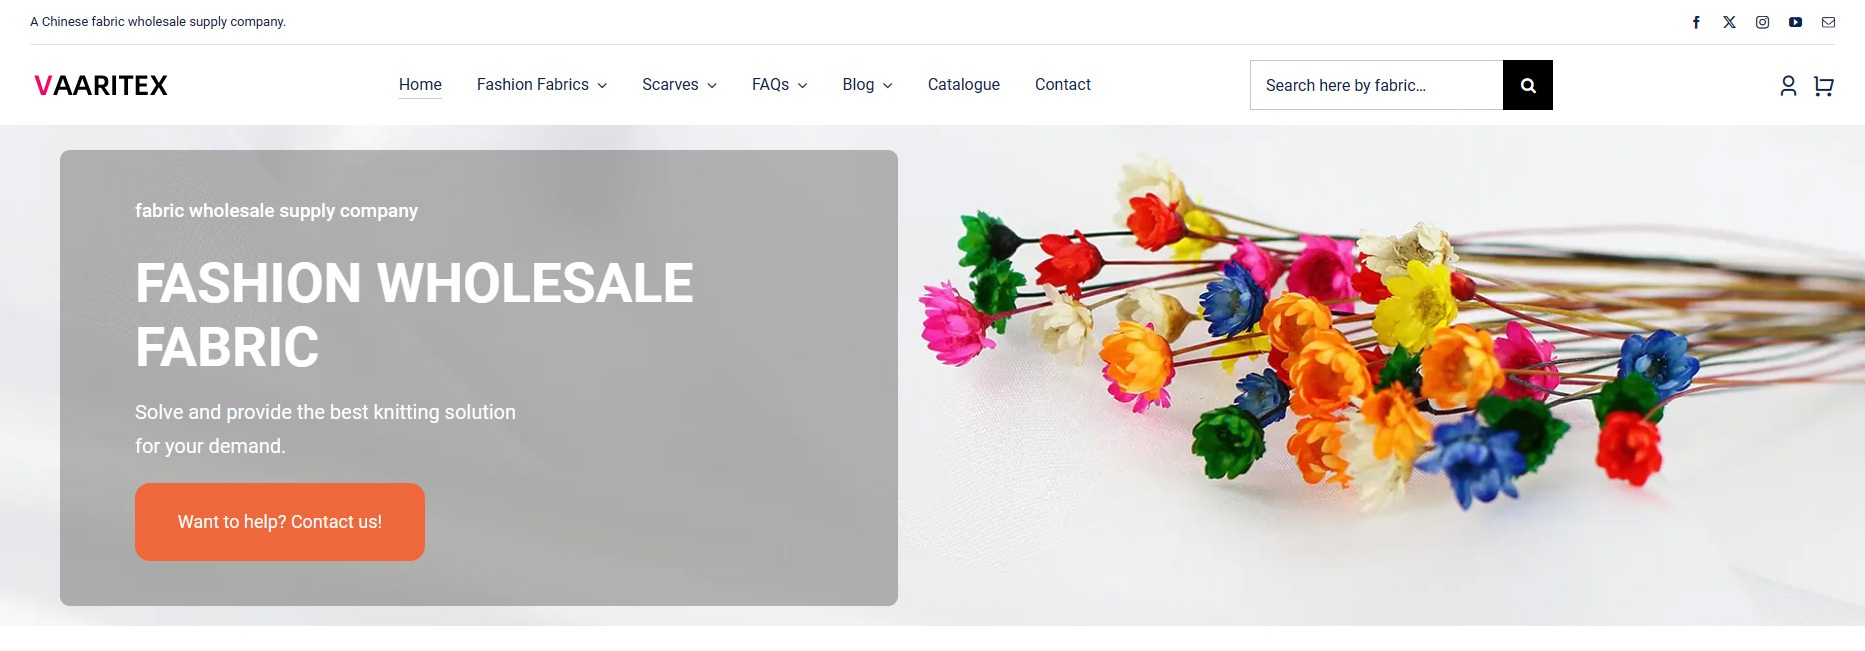This screenshot has height=651, width=1865.
Task: Open the Facebook social icon
Action: point(1696,22)
